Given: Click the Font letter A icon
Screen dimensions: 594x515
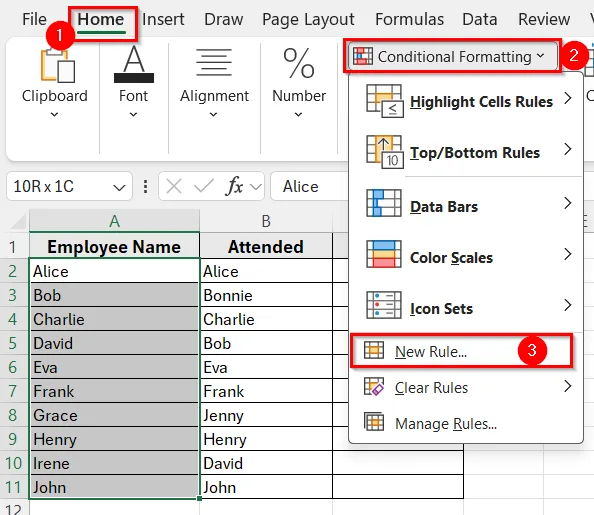Looking at the screenshot, I should tap(134, 64).
